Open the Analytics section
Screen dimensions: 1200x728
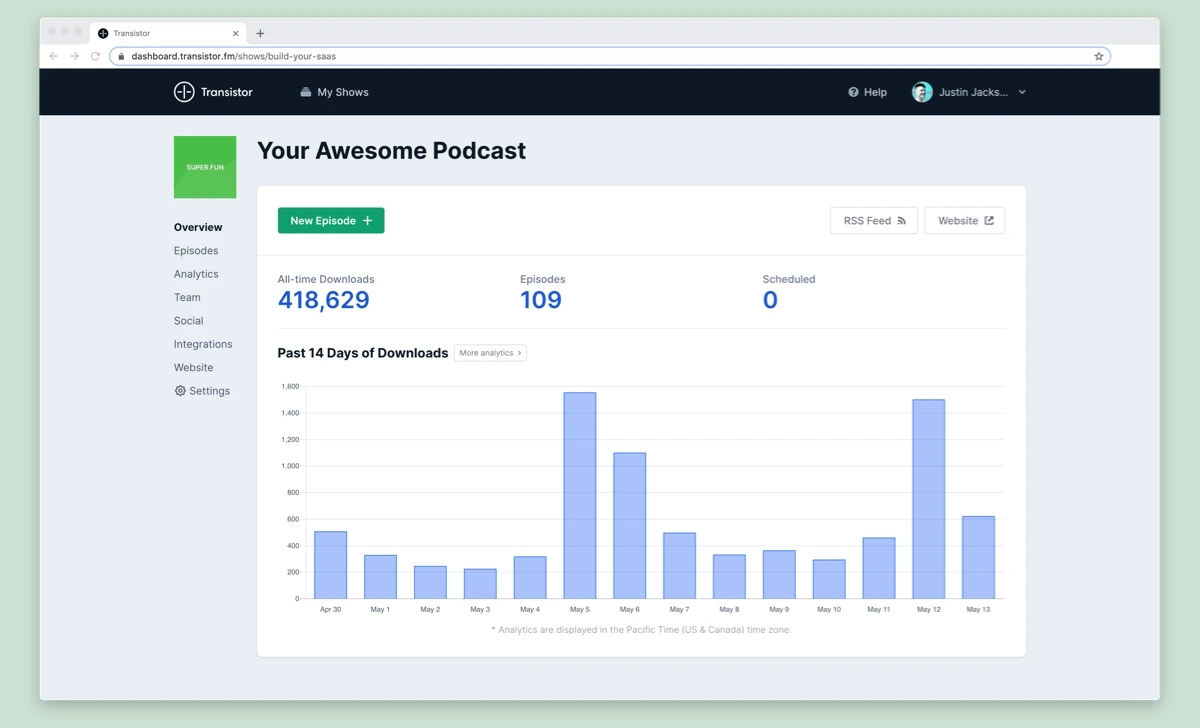tap(196, 273)
